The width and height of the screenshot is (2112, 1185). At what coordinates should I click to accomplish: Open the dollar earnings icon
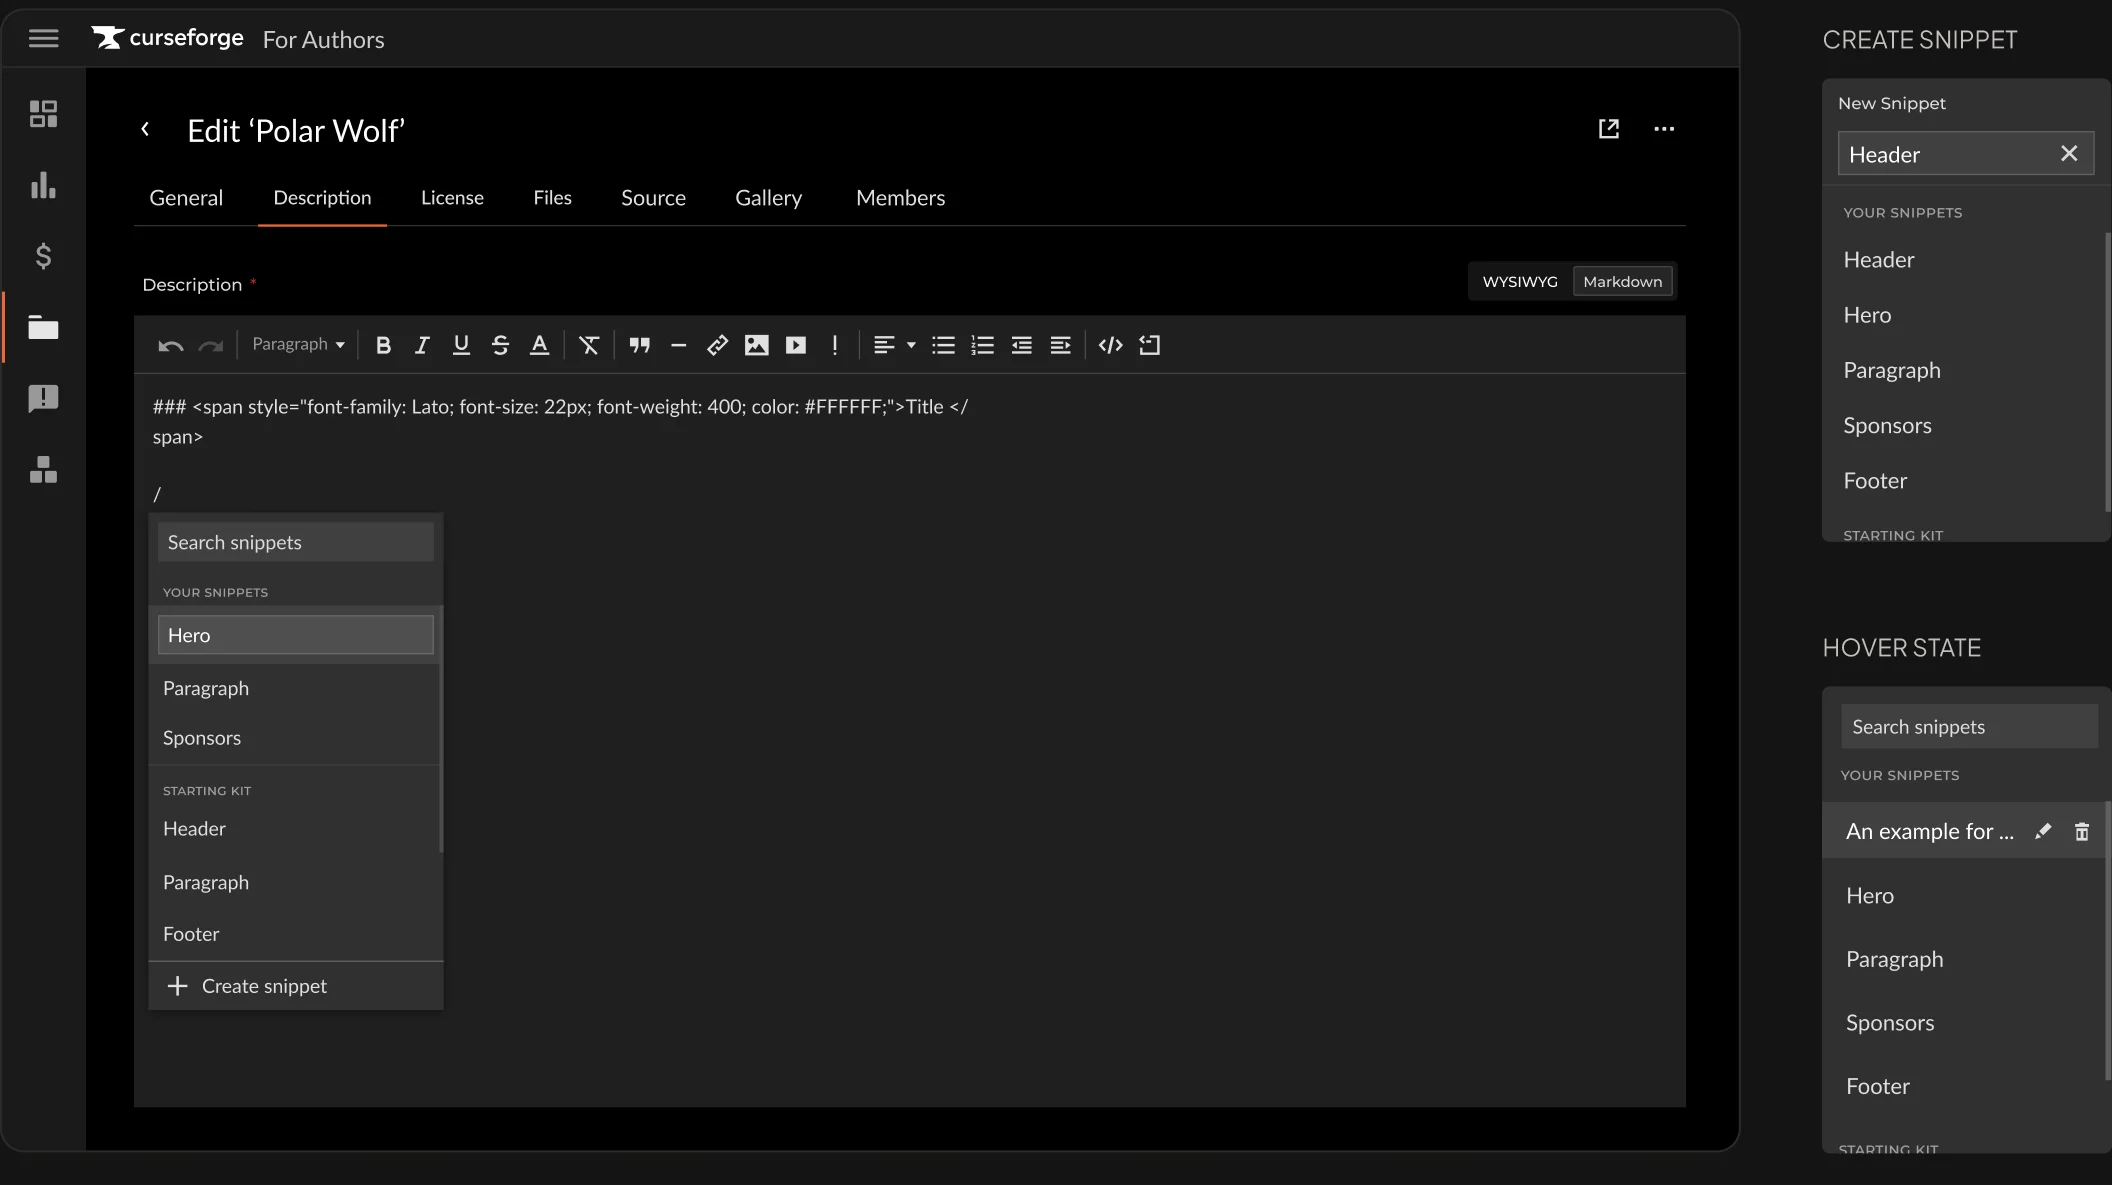[43, 256]
